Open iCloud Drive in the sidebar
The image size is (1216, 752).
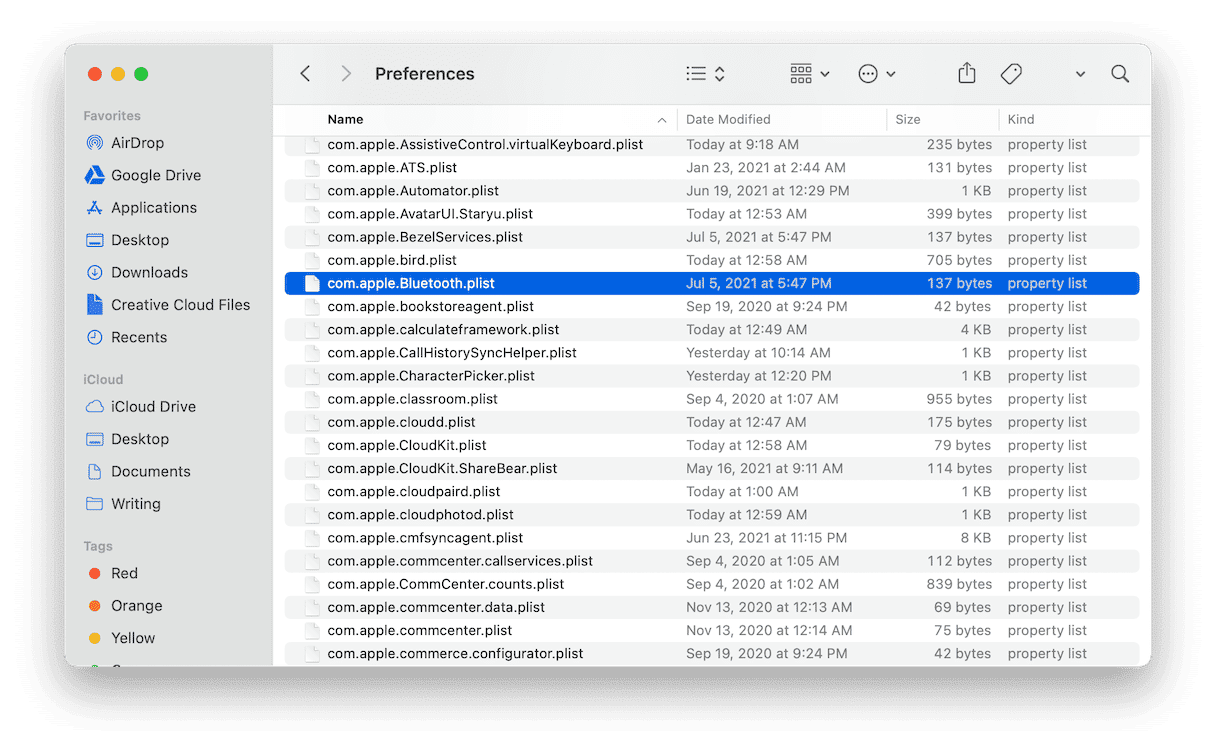point(153,407)
